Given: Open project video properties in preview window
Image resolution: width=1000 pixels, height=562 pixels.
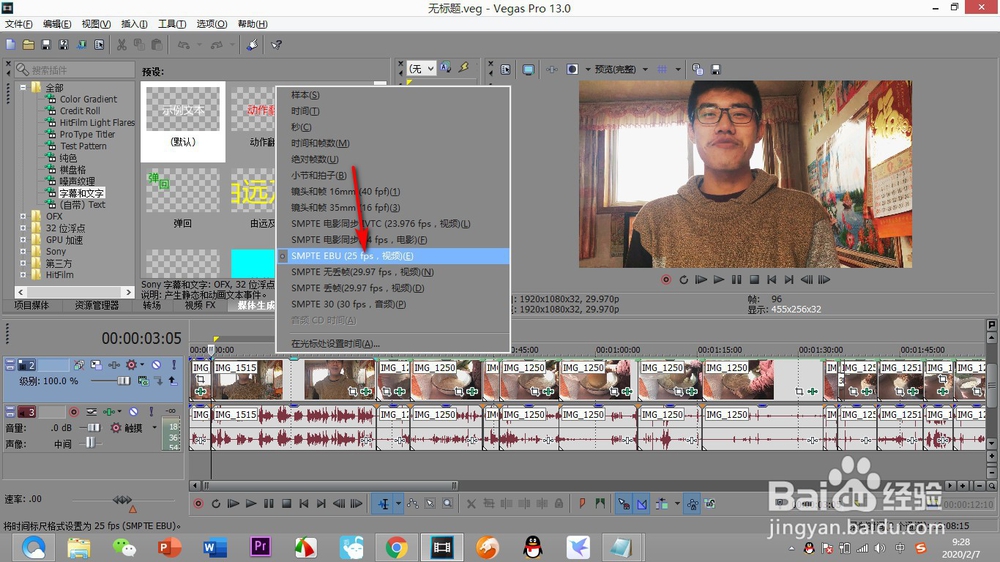Looking at the screenshot, I should 506,69.
